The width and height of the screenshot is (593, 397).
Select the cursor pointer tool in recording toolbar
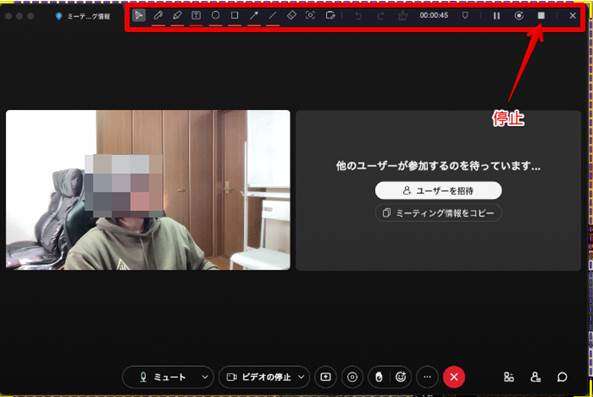(x=139, y=16)
